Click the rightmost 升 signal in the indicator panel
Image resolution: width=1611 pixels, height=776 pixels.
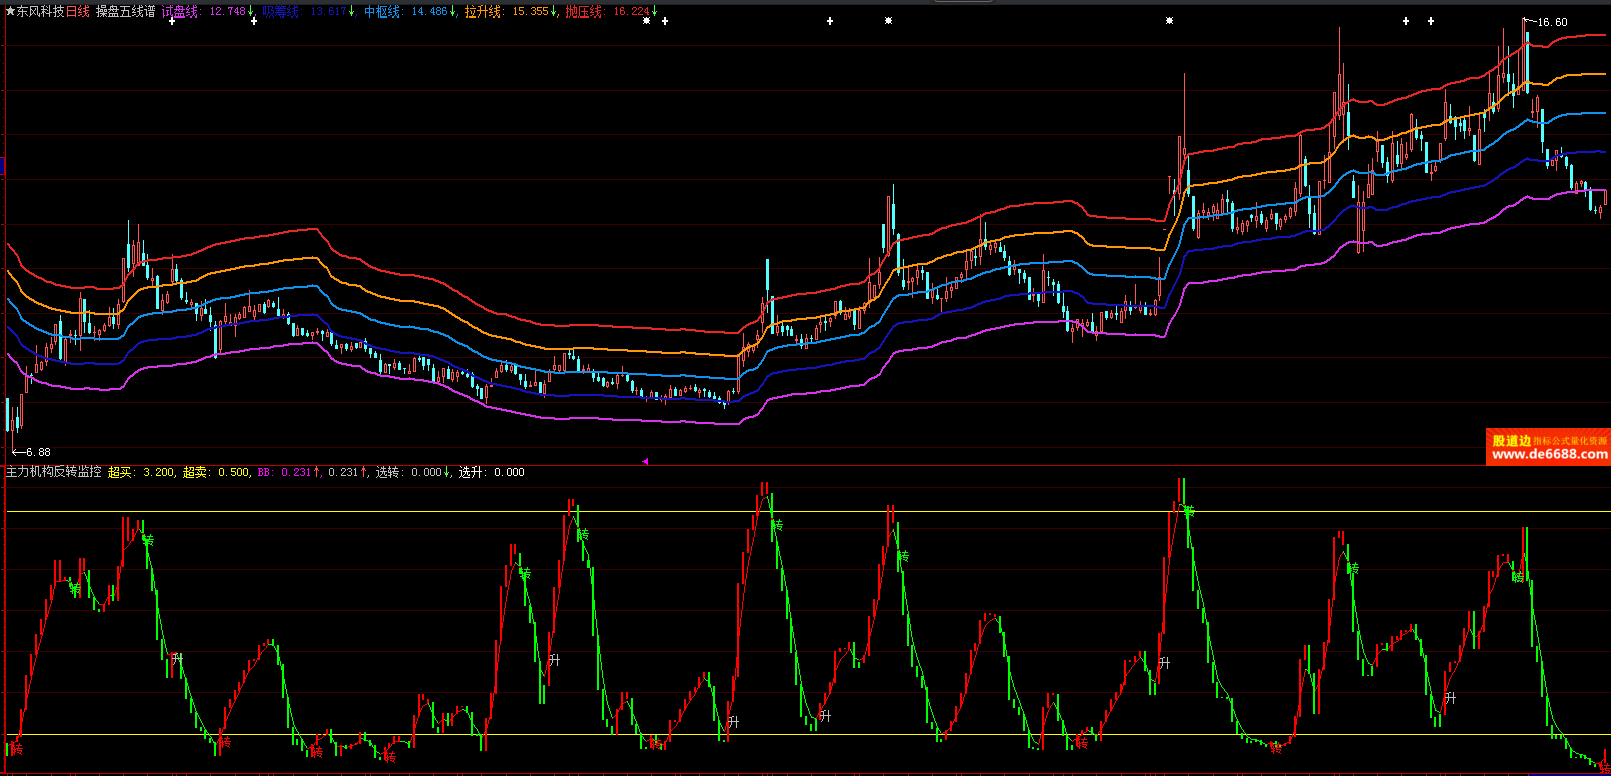[1450, 698]
